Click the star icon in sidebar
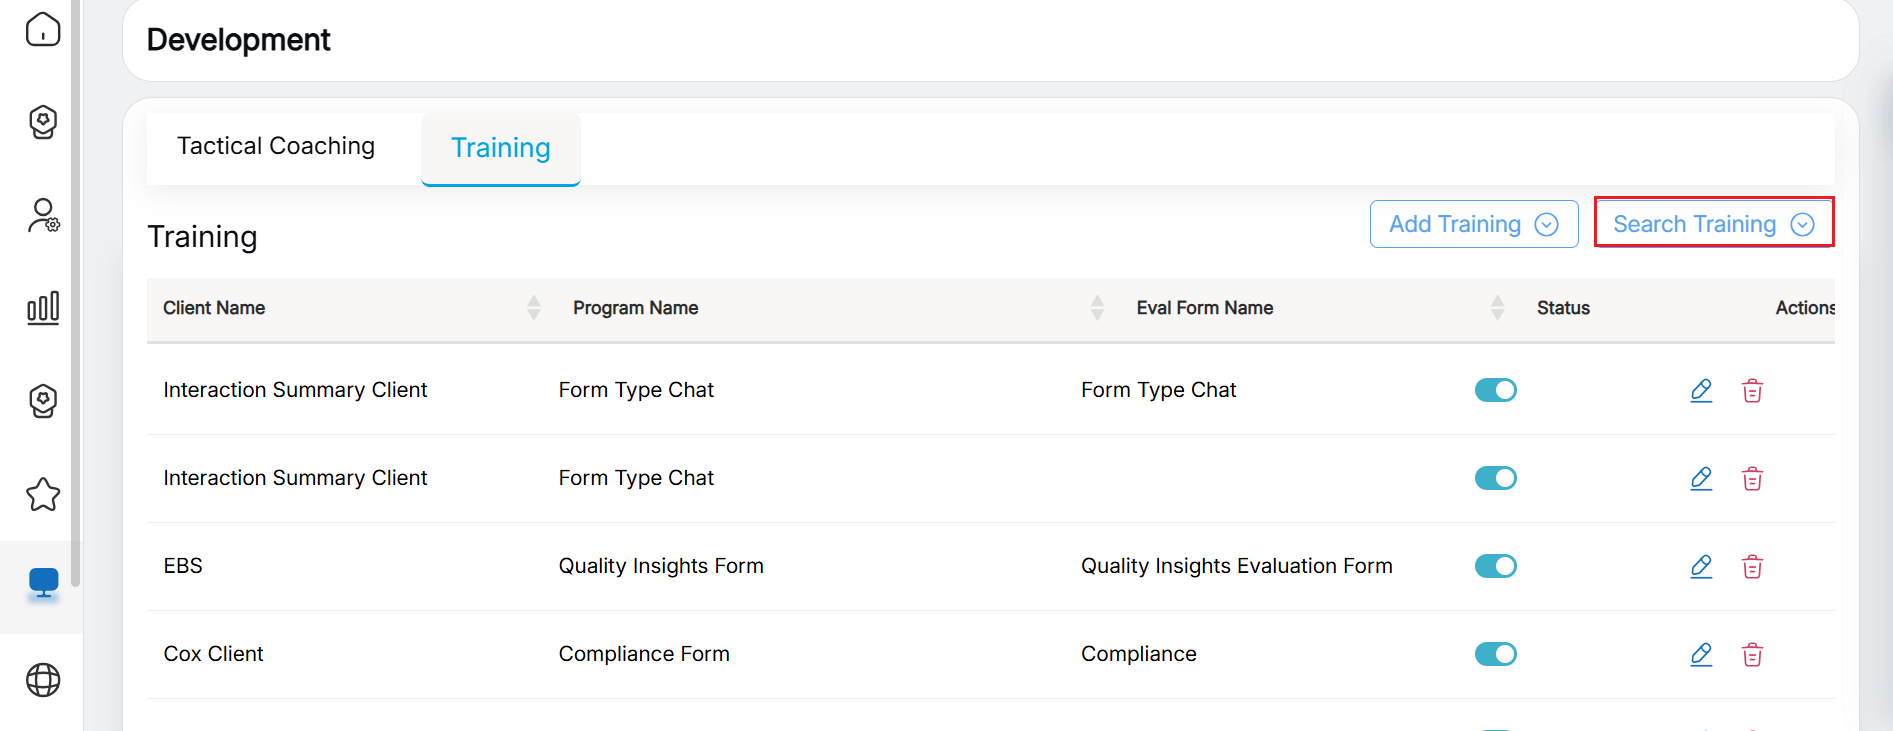The image size is (1893, 731). click(x=43, y=494)
